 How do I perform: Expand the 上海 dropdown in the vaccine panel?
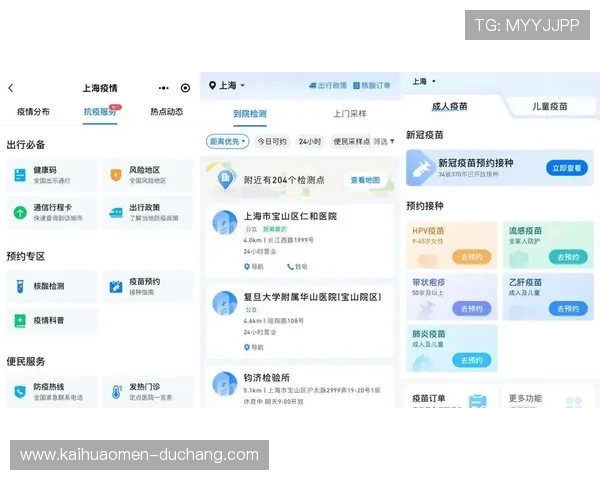pos(424,81)
